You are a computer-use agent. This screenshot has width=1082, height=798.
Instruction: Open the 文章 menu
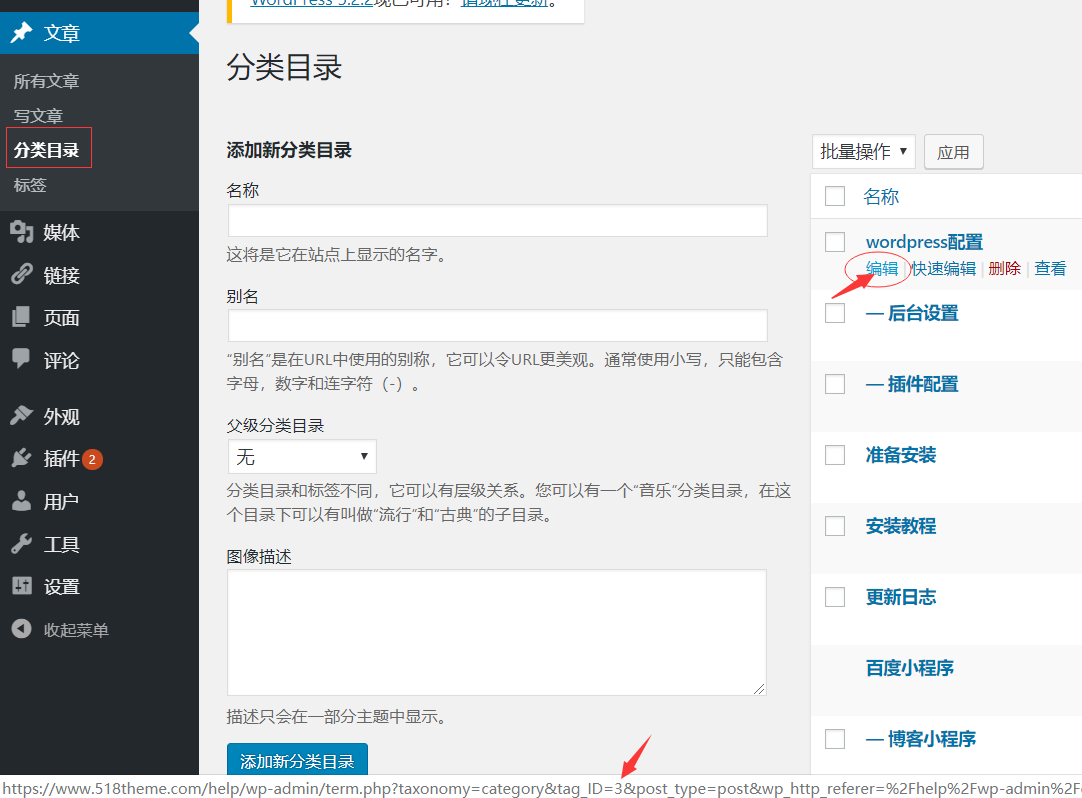61,32
